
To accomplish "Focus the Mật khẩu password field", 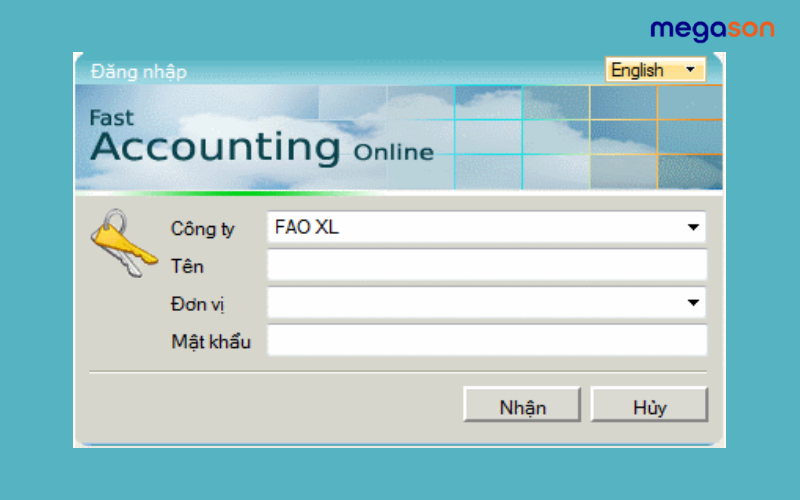I will pyautogui.click(x=487, y=340).
